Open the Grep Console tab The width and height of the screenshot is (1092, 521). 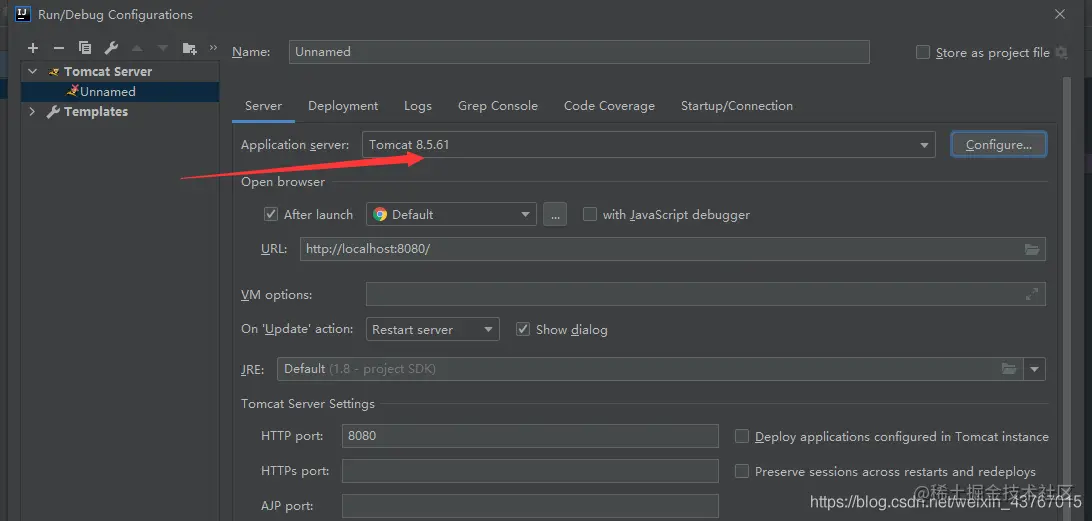coord(498,106)
